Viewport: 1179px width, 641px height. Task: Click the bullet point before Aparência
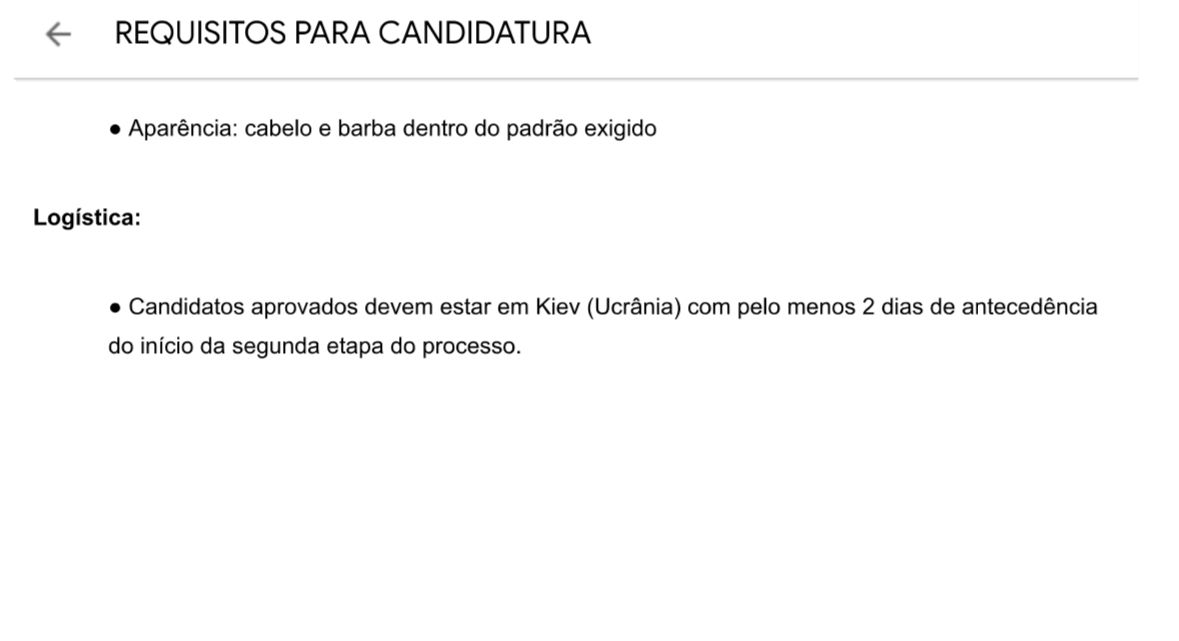point(115,128)
